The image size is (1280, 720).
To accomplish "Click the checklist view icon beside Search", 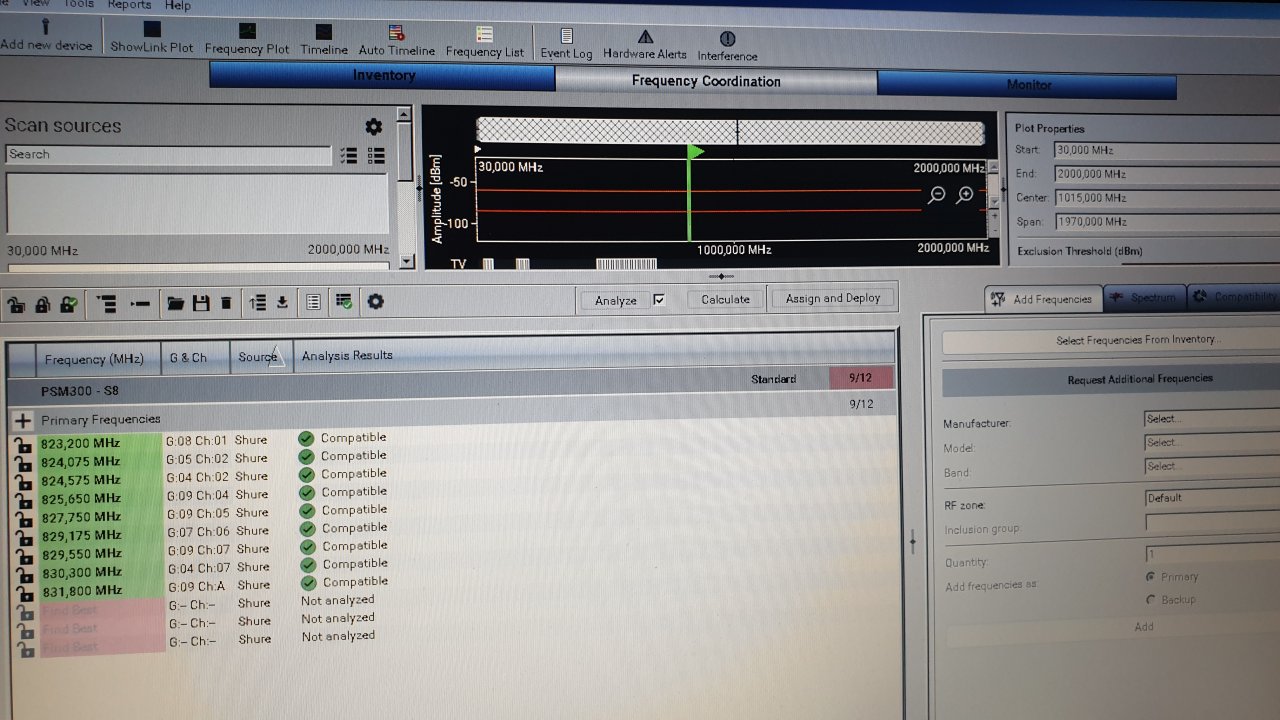I will coord(349,155).
